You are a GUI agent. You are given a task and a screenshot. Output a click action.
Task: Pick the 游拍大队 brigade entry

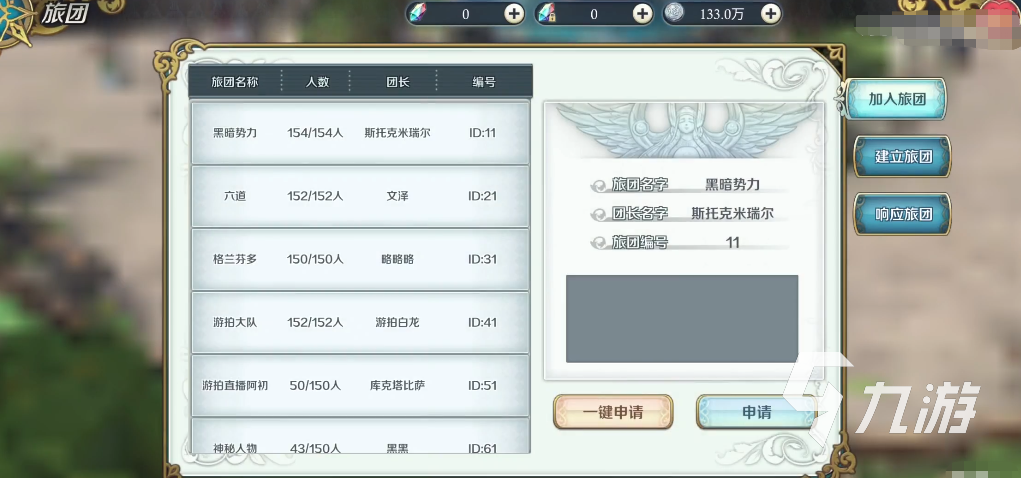click(360, 322)
